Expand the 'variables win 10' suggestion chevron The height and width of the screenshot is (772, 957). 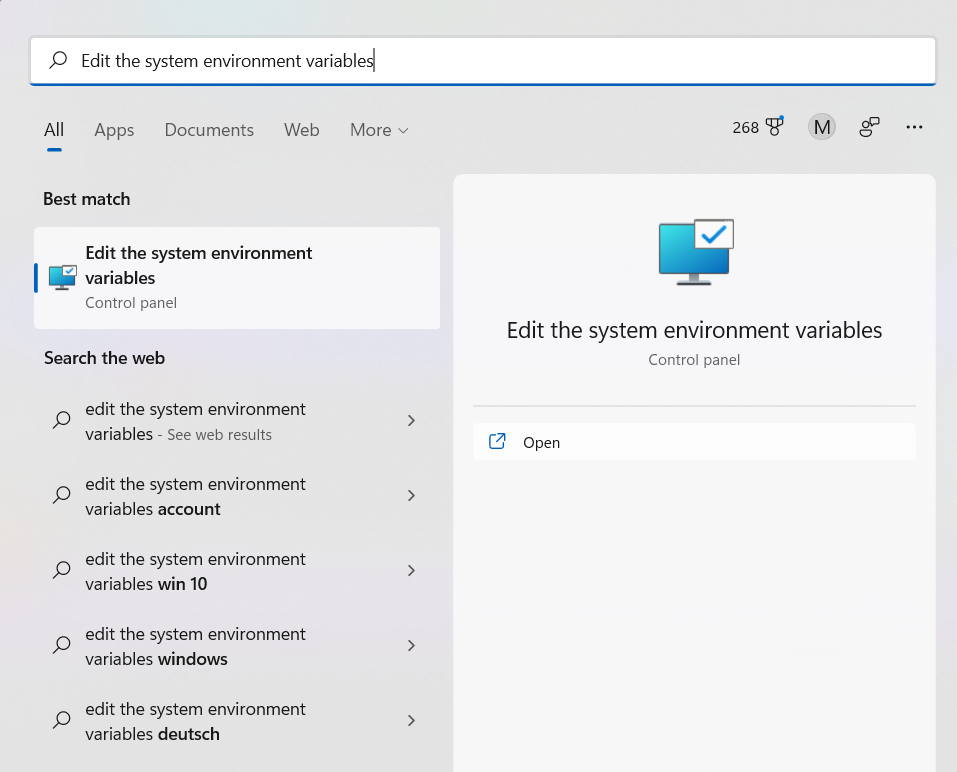pos(411,571)
